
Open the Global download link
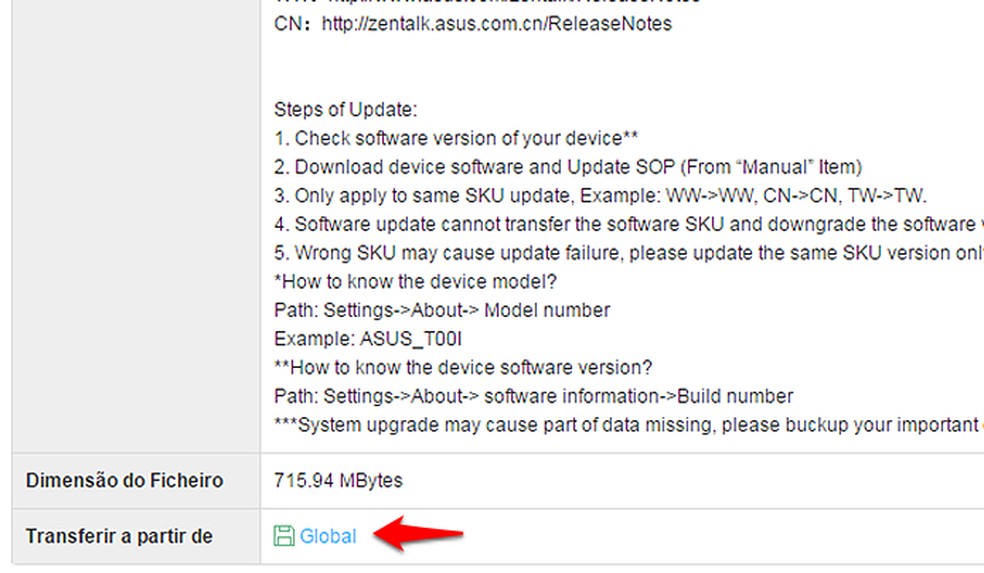click(x=328, y=536)
